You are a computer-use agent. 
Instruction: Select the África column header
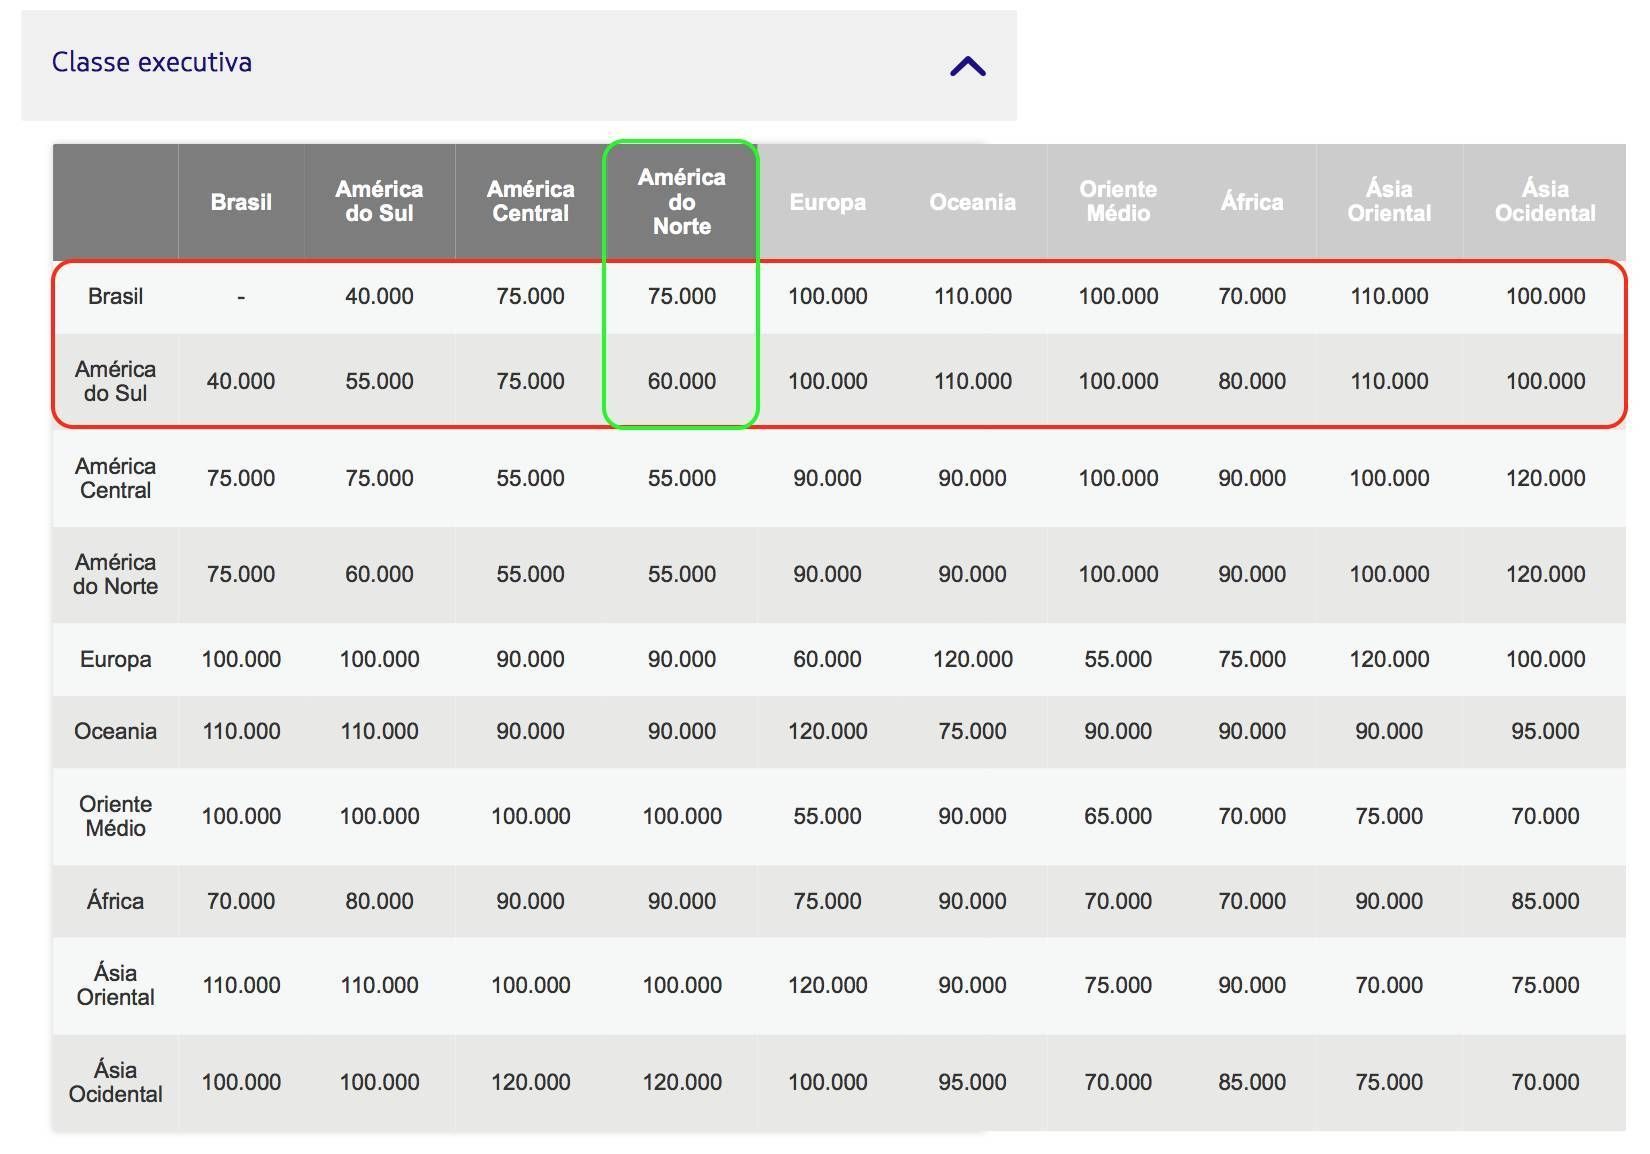[x=1252, y=202]
